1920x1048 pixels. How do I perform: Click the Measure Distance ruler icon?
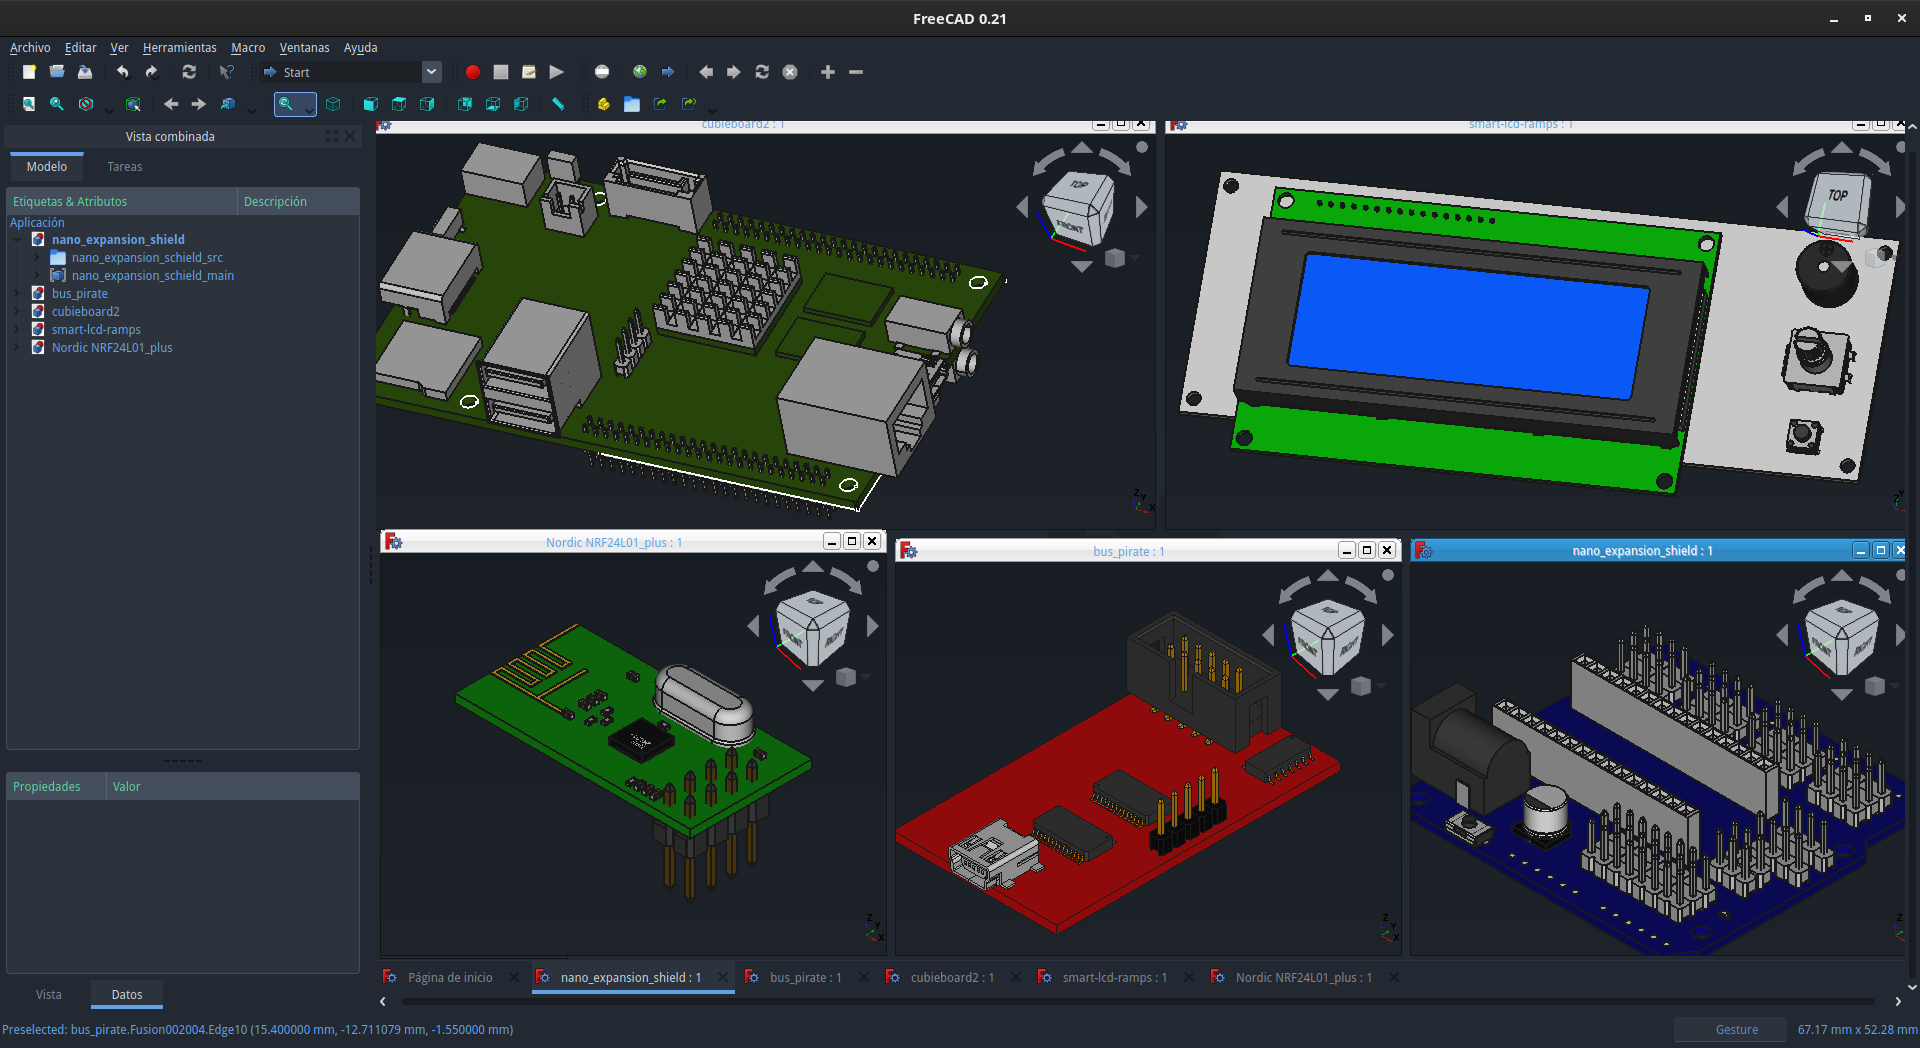point(558,104)
